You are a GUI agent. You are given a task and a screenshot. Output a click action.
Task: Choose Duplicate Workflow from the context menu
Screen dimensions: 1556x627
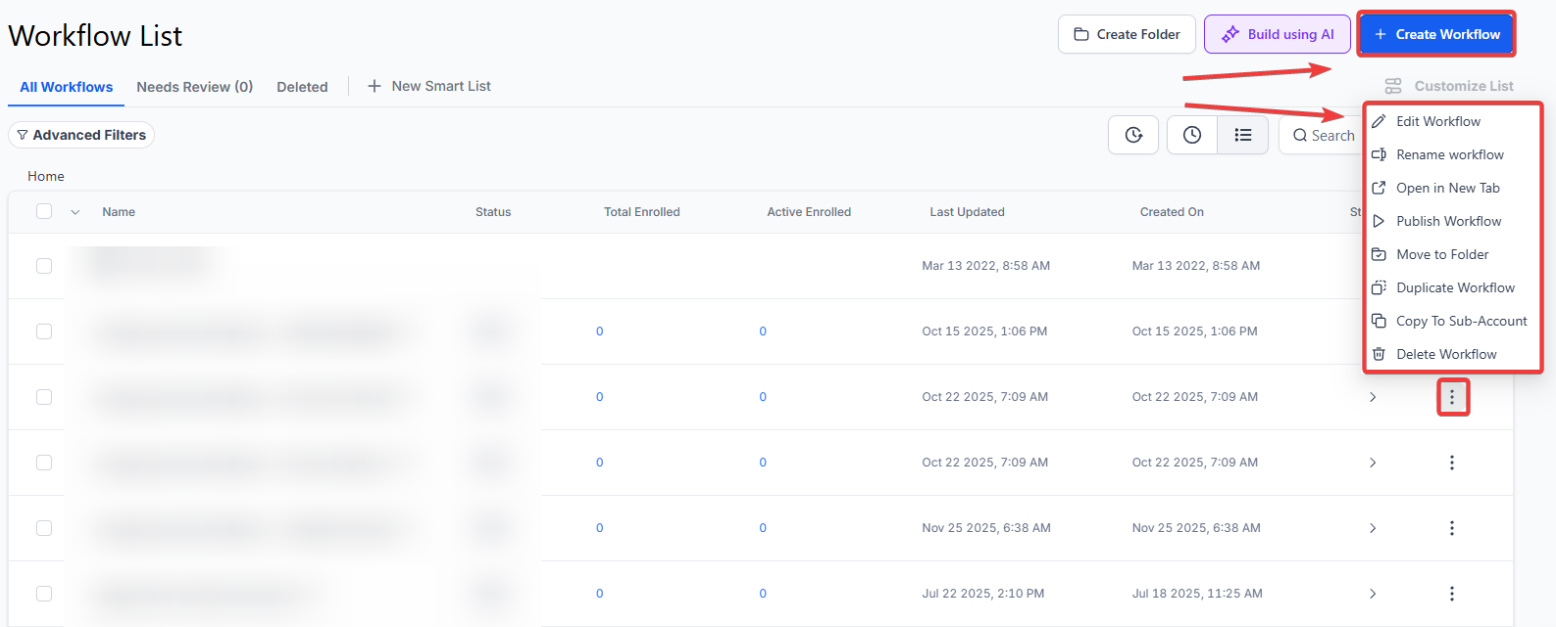coord(1455,288)
